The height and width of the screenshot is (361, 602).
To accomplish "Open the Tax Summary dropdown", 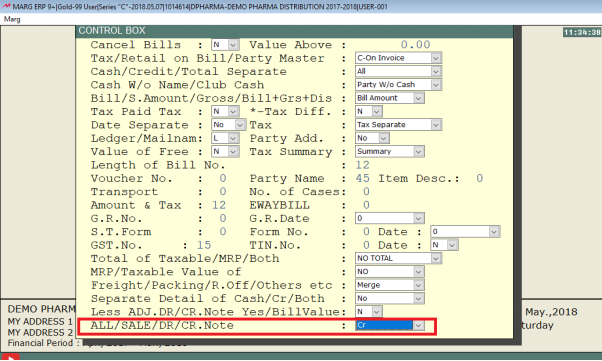I will tap(390, 151).
